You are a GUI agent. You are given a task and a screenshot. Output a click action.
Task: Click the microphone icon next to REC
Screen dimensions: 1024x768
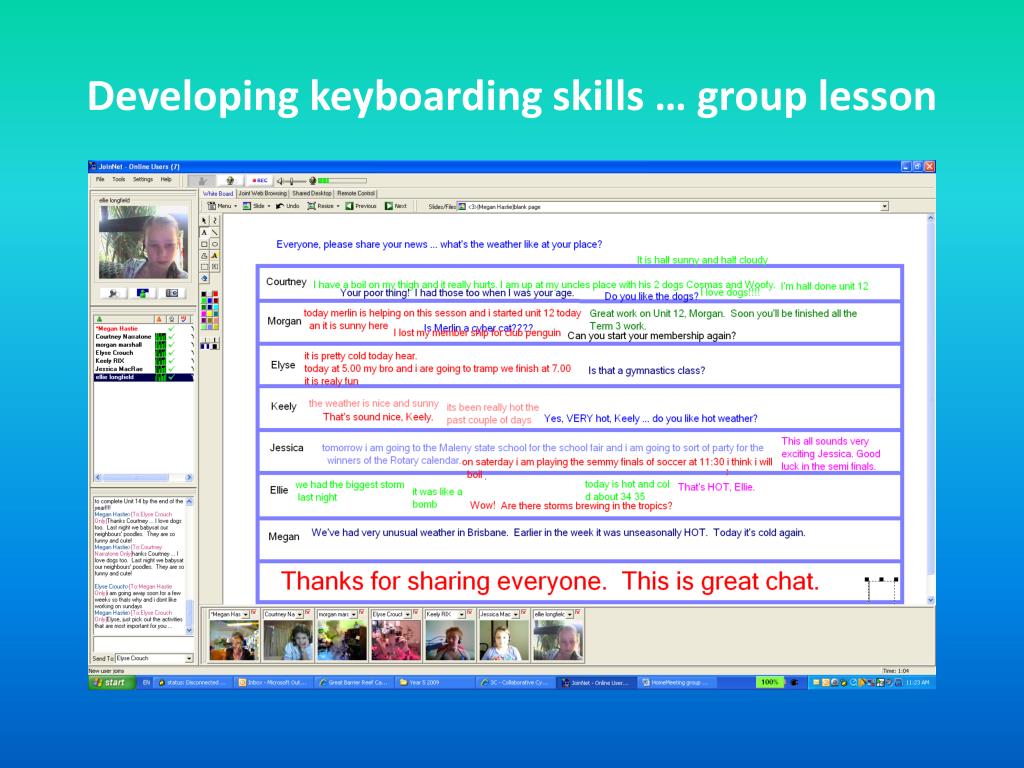click(230, 180)
